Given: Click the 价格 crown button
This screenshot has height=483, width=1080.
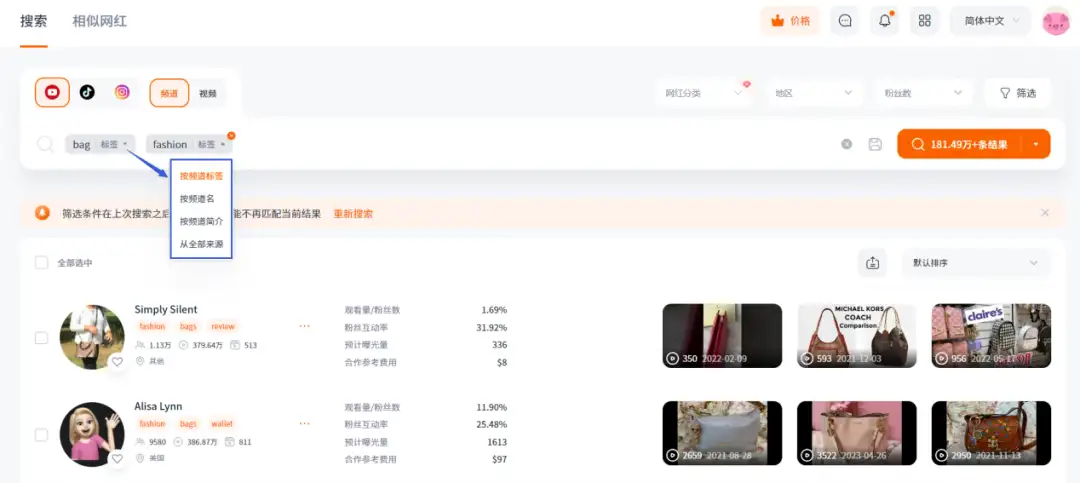Looking at the screenshot, I should [790, 21].
